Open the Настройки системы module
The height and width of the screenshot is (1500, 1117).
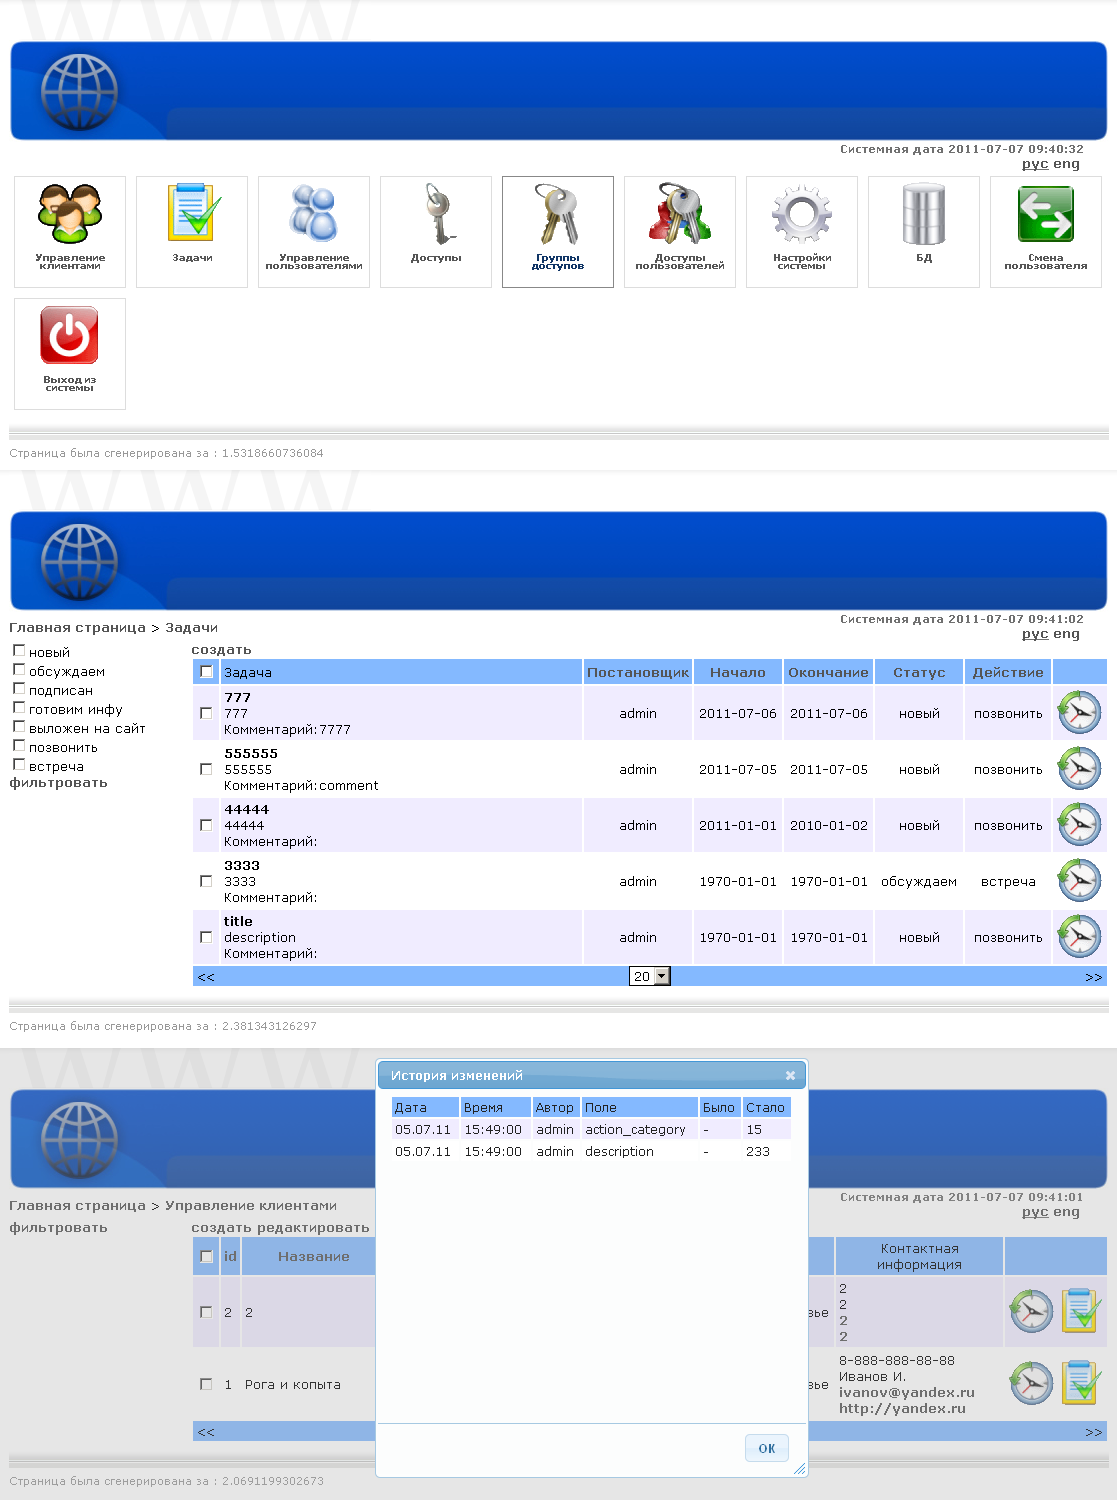[801, 231]
